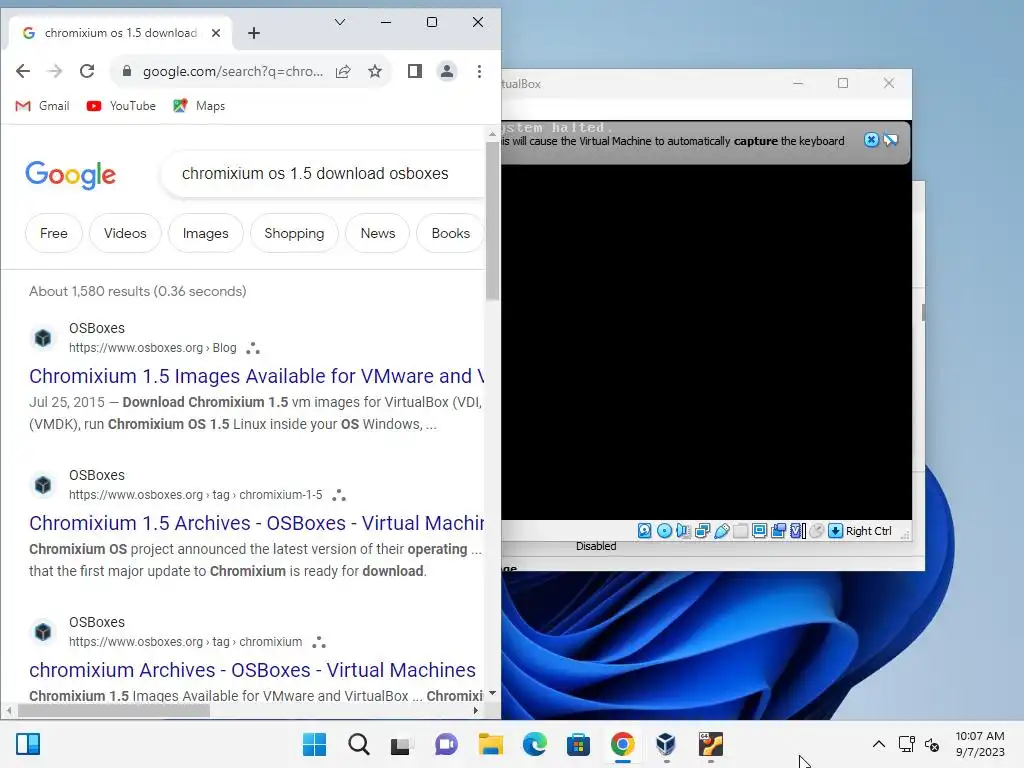Click the VirtualBox audio status icon
1024x768 pixels.
[683, 531]
